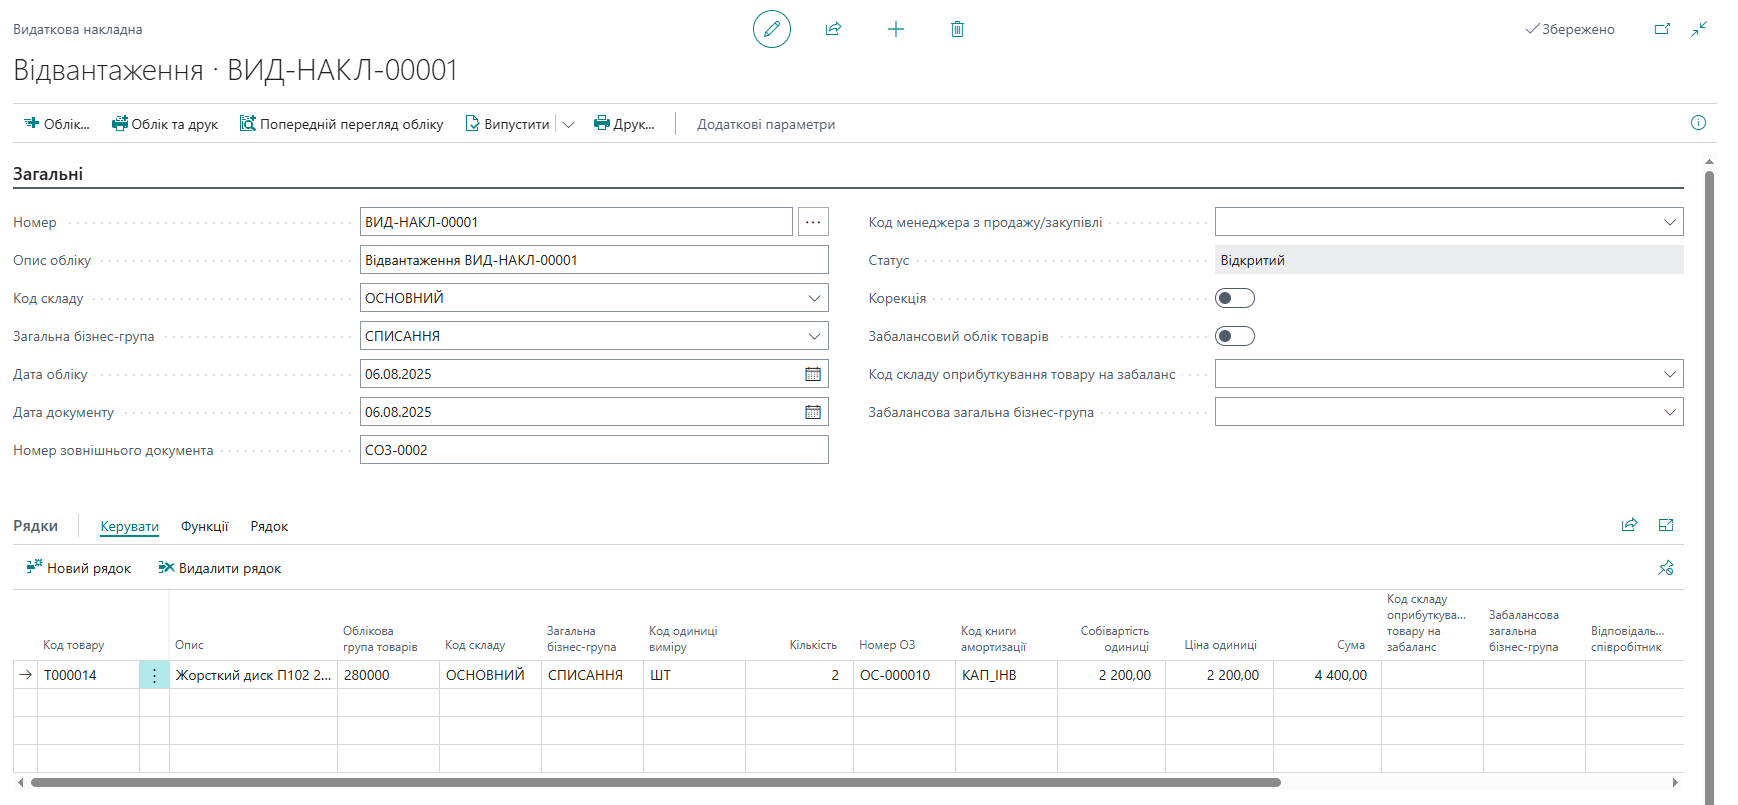The width and height of the screenshot is (1738, 805).
Task: Open document in new window icon
Action: click(x=1662, y=29)
